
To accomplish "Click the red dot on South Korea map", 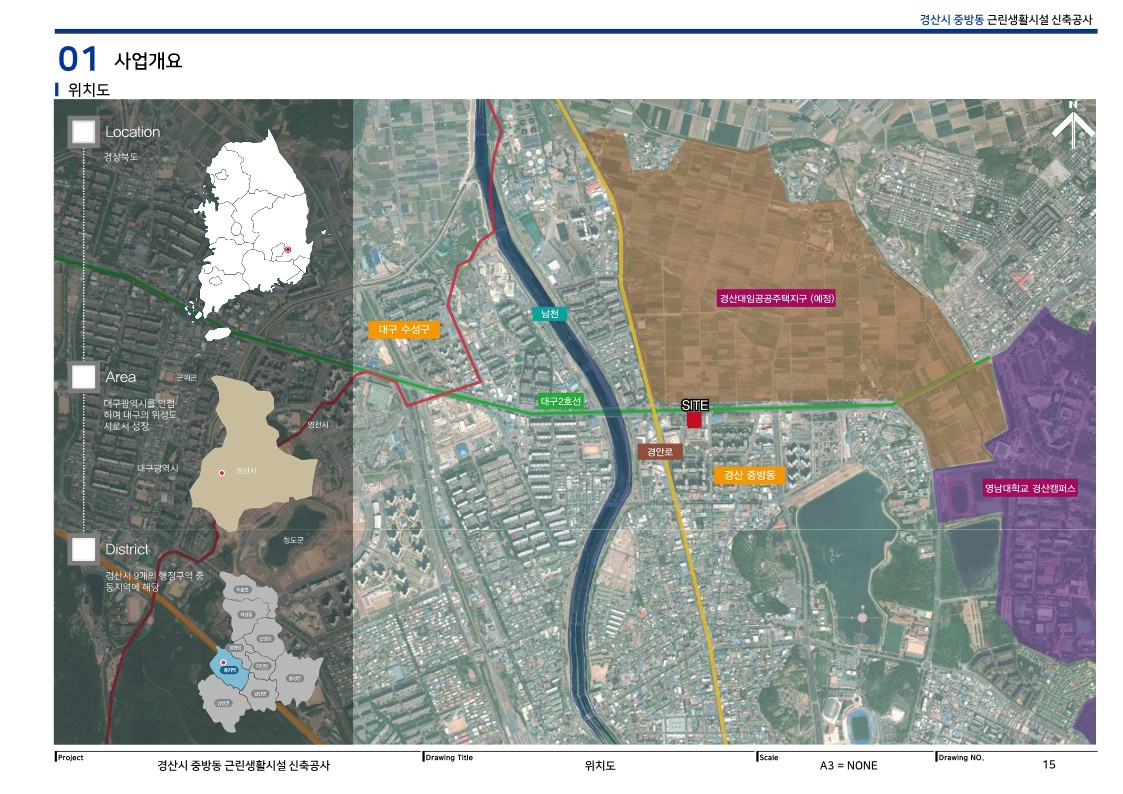I will [287, 249].
